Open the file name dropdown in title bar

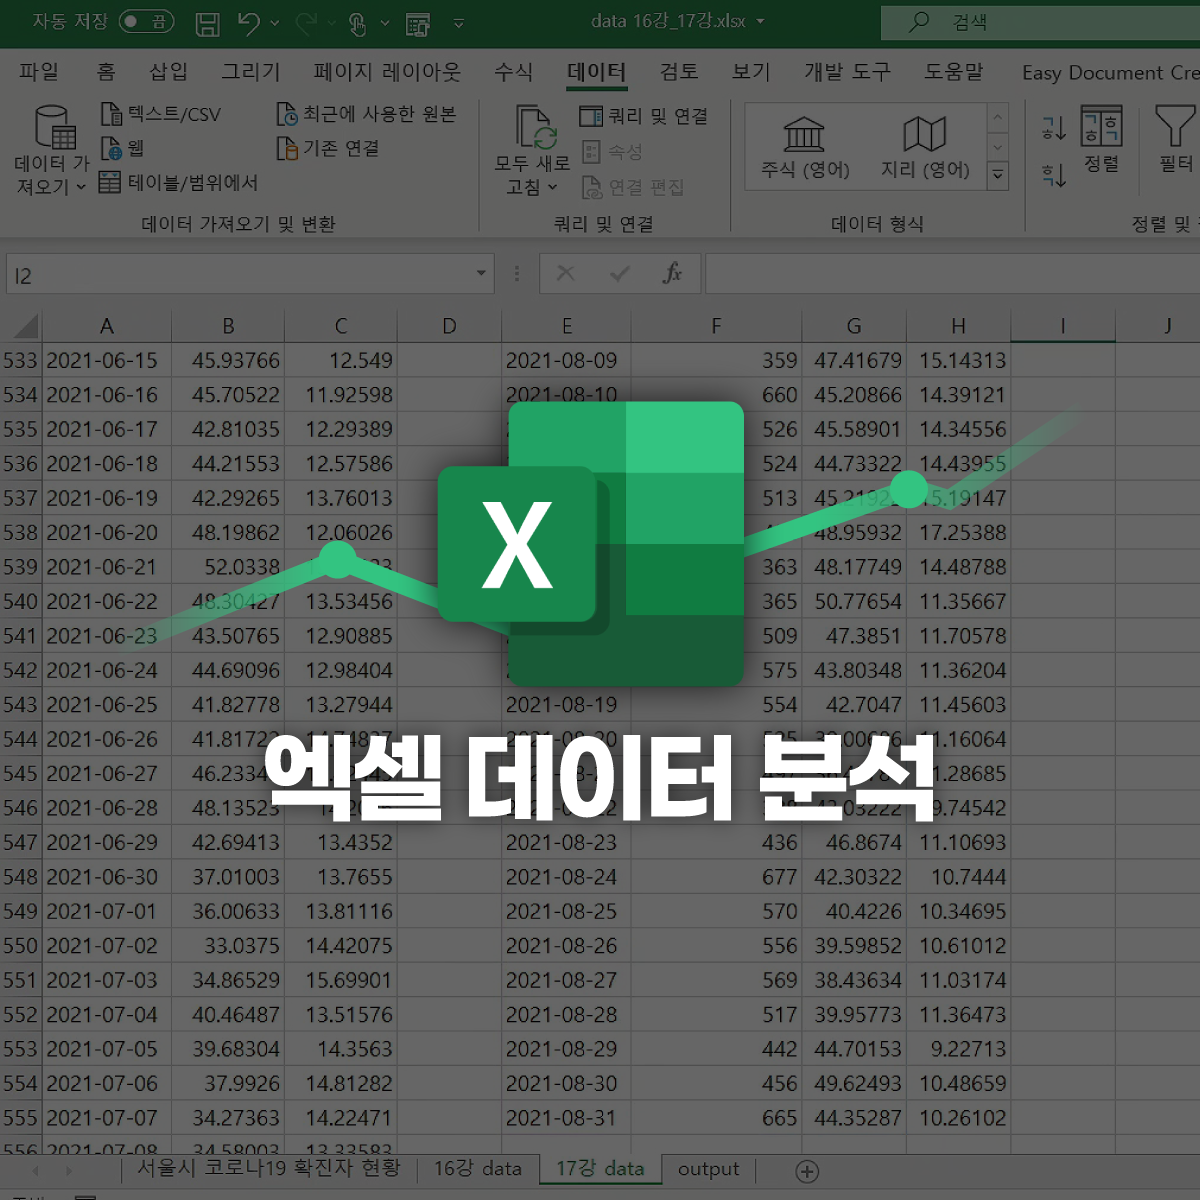pos(760,21)
